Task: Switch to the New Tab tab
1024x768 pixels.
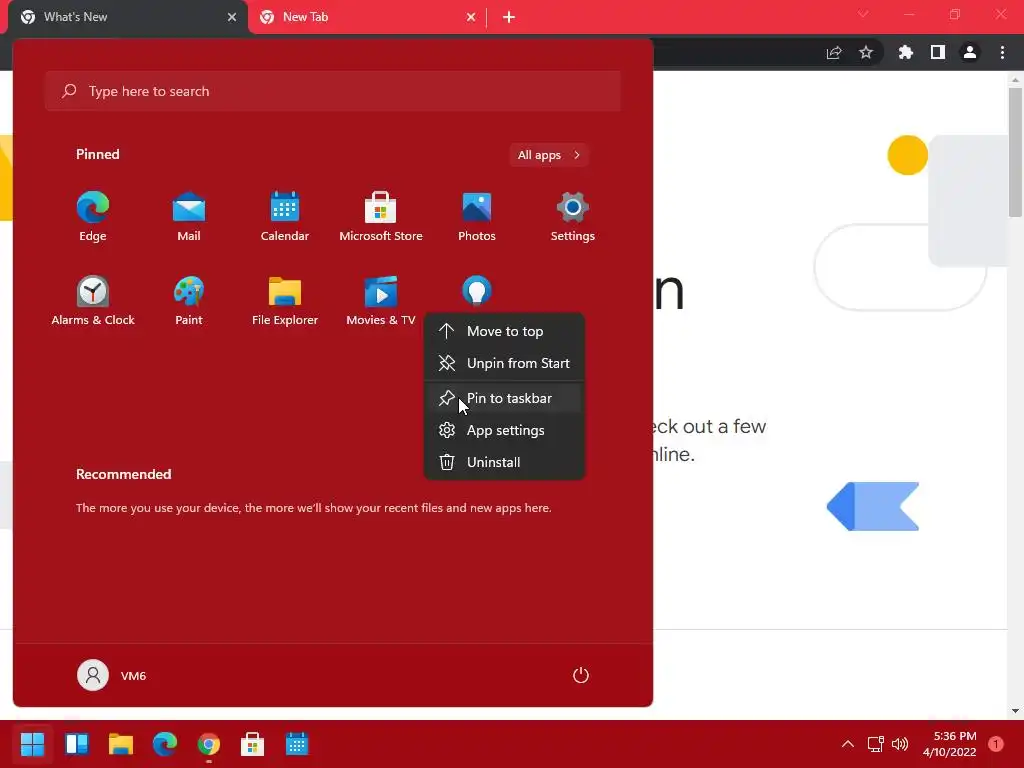Action: (x=366, y=17)
